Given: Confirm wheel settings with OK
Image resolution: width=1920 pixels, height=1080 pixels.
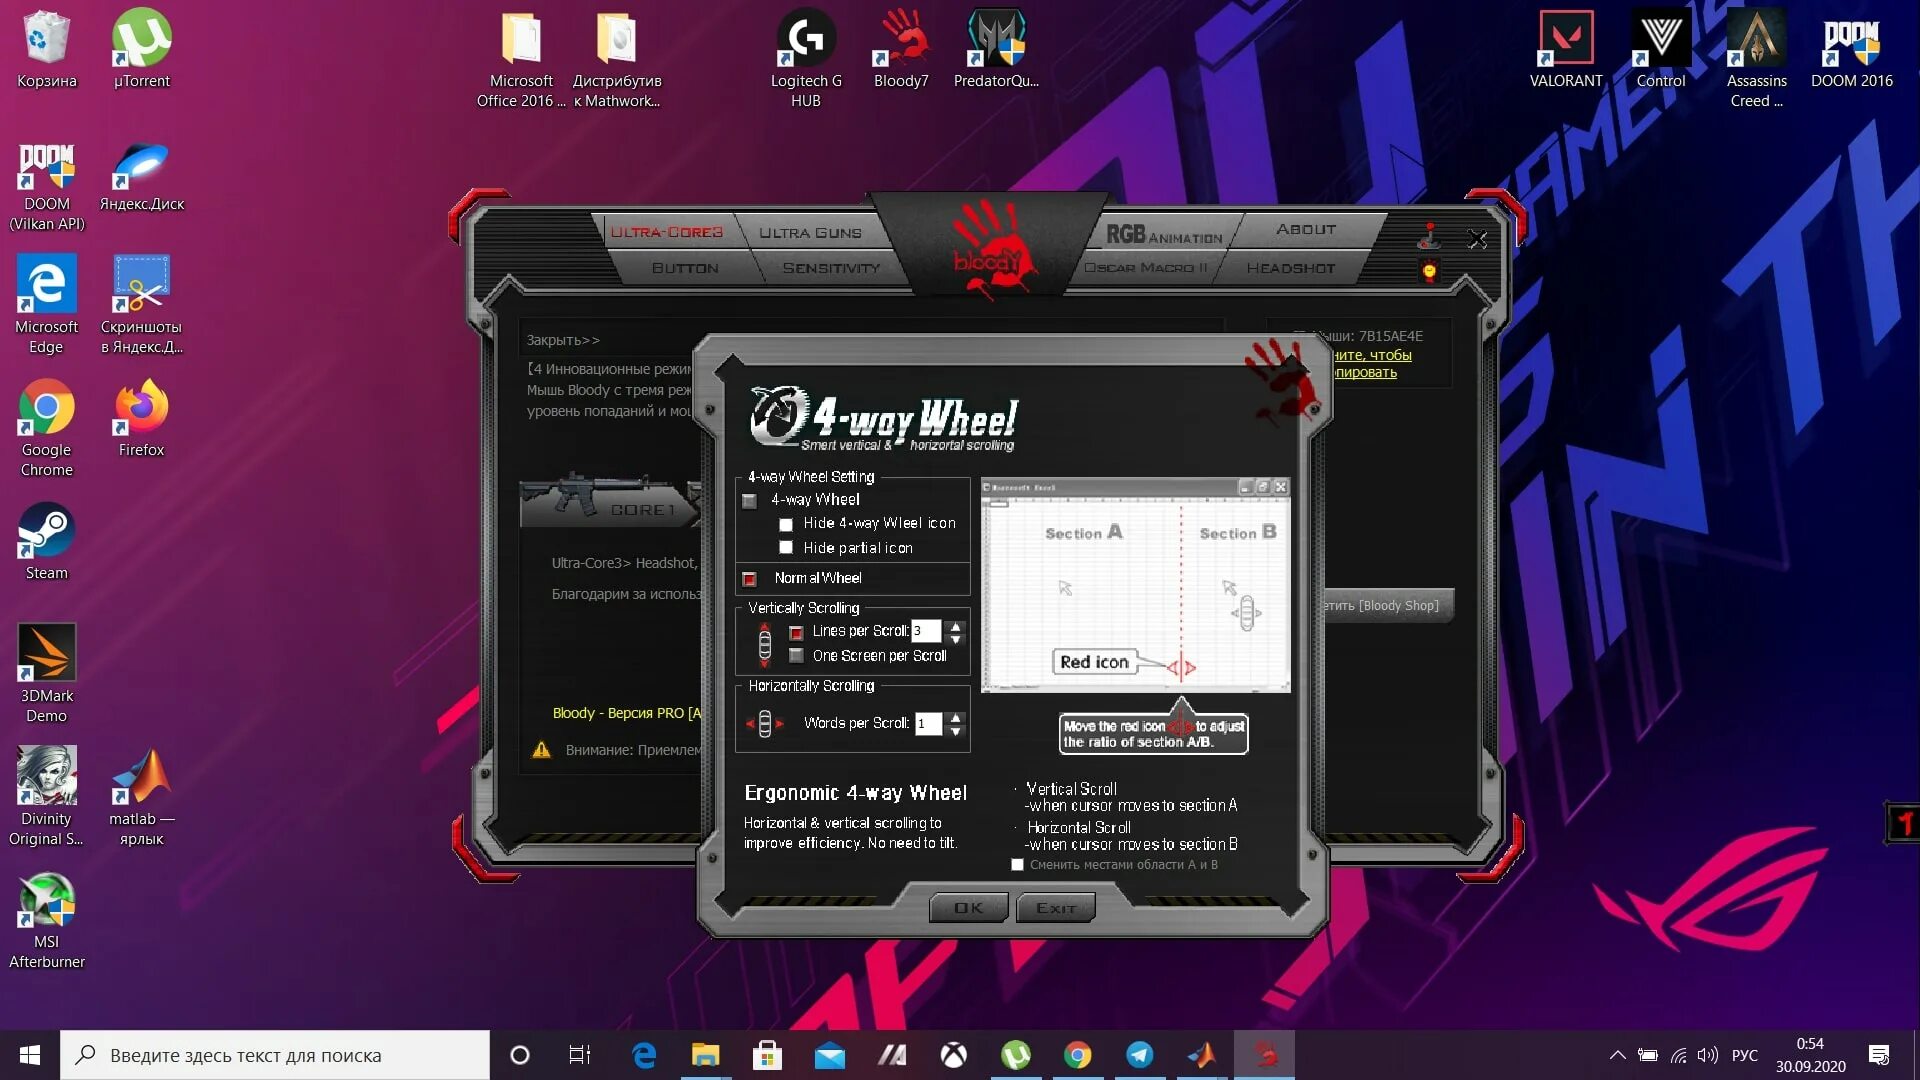Looking at the screenshot, I should click(969, 908).
